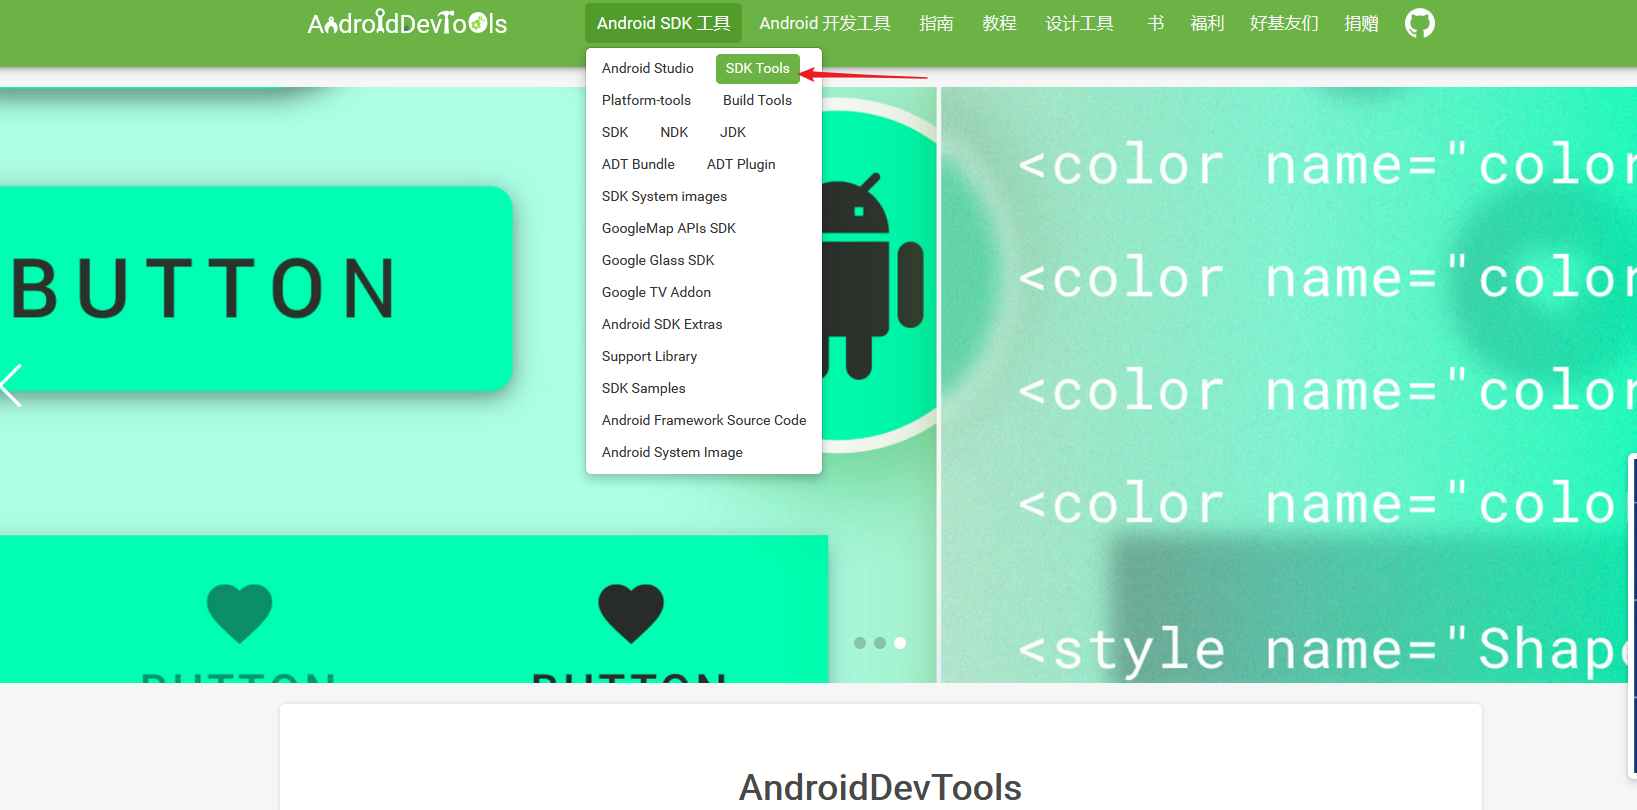Select the first carousel dot indicator
The width and height of the screenshot is (1637, 810).
tap(860, 643)
